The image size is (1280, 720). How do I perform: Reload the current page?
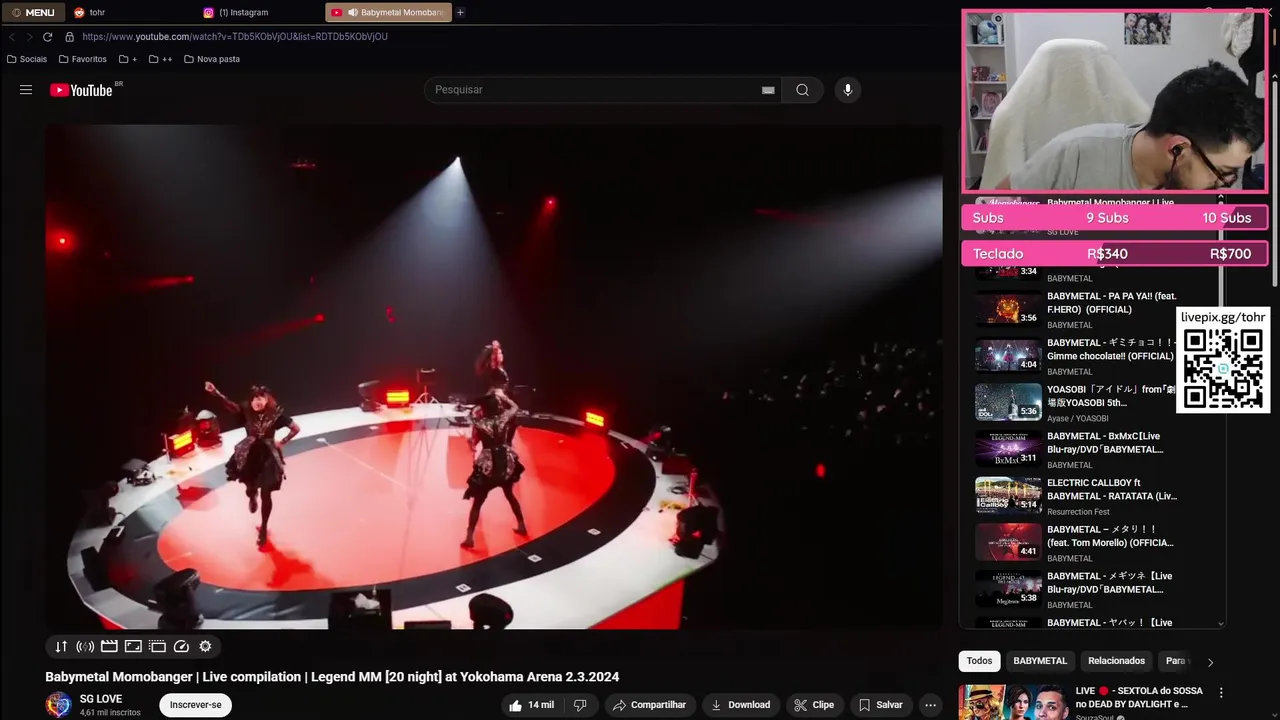click(47, 37)
